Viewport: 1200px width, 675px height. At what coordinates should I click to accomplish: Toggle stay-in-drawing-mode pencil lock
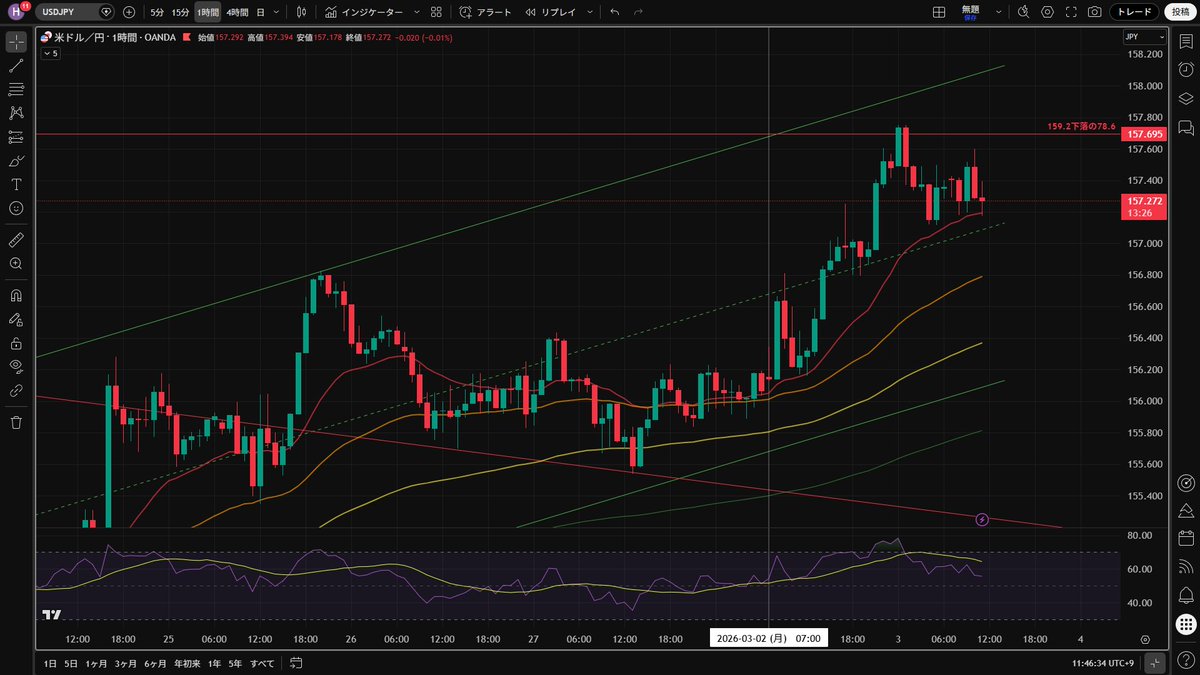pos(16,320)
